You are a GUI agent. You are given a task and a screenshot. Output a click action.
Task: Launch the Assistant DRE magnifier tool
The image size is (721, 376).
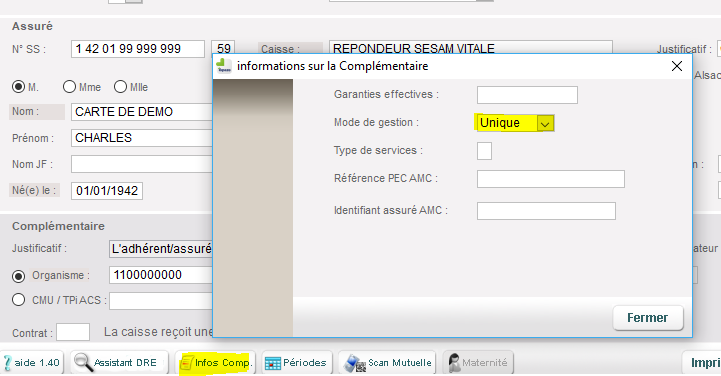83,362
